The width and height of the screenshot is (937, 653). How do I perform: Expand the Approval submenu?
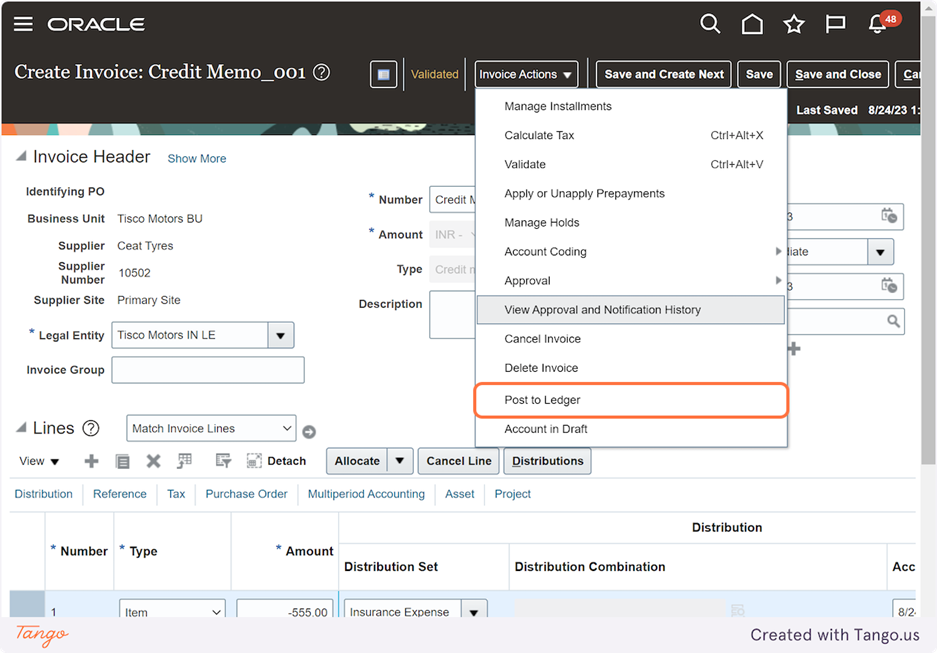tap(630, 281)
